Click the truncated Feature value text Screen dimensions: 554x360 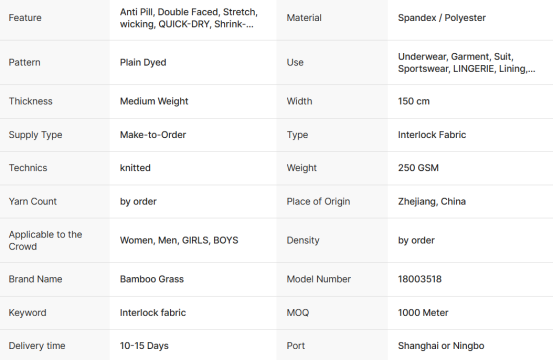coord(189,18)
